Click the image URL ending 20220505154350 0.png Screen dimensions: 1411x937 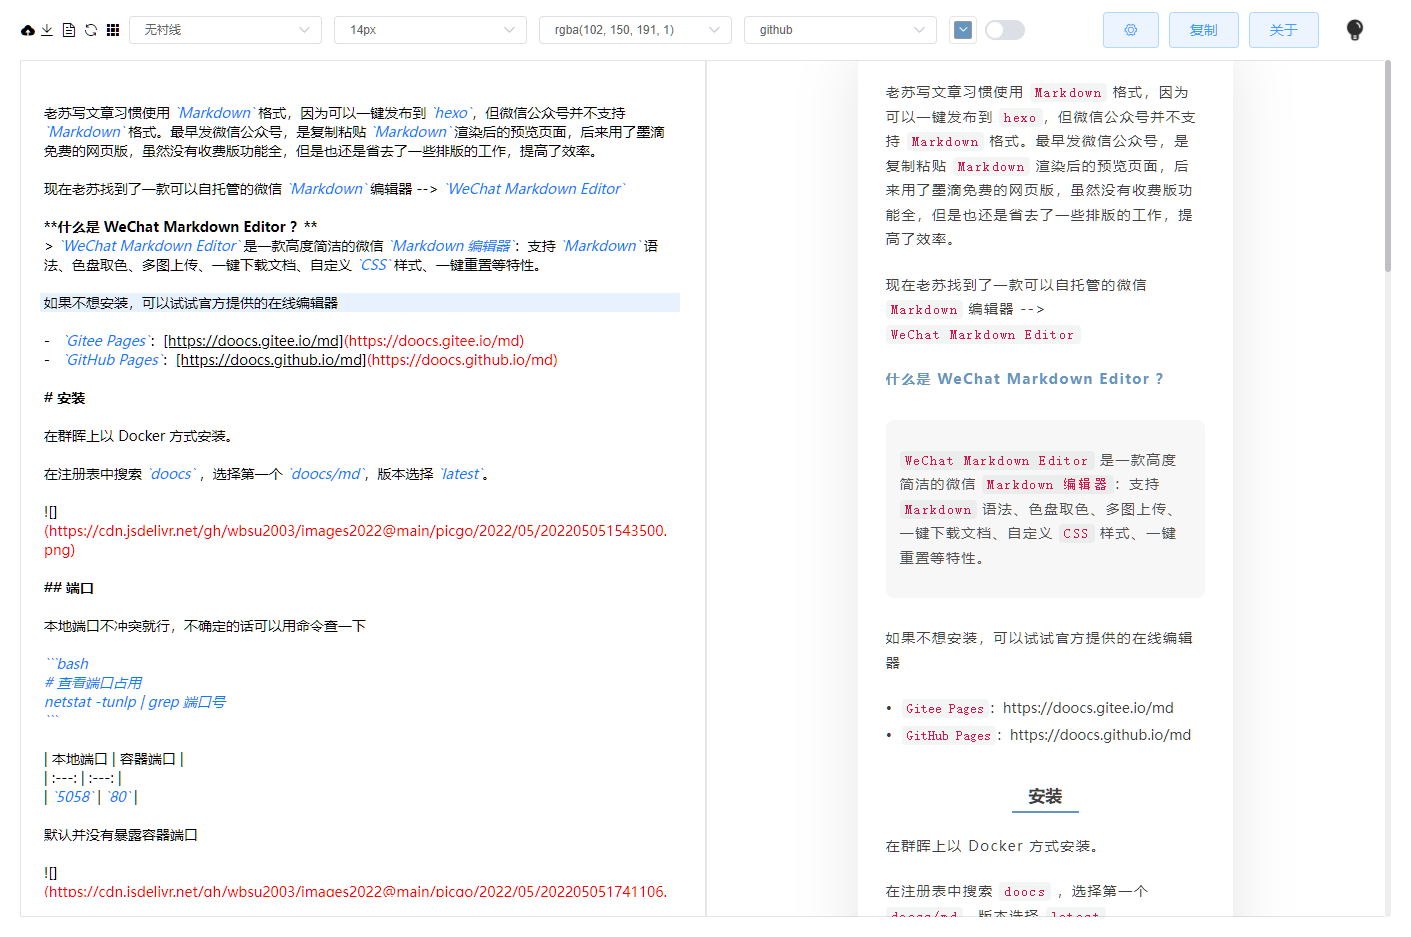click(x=356, y=540)
